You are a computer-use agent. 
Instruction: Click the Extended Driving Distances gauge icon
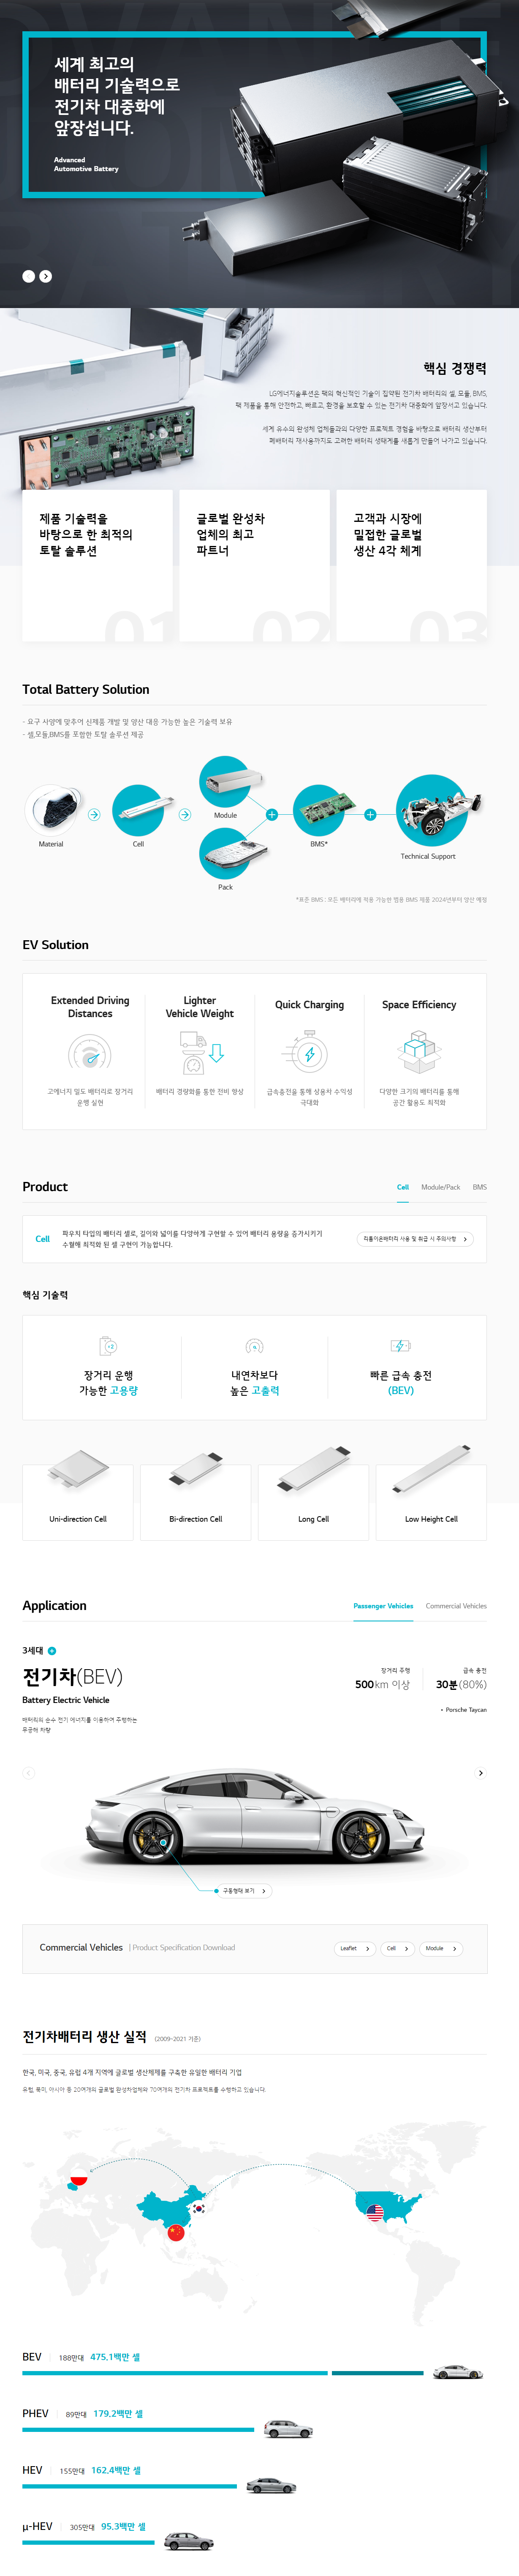90,1054
